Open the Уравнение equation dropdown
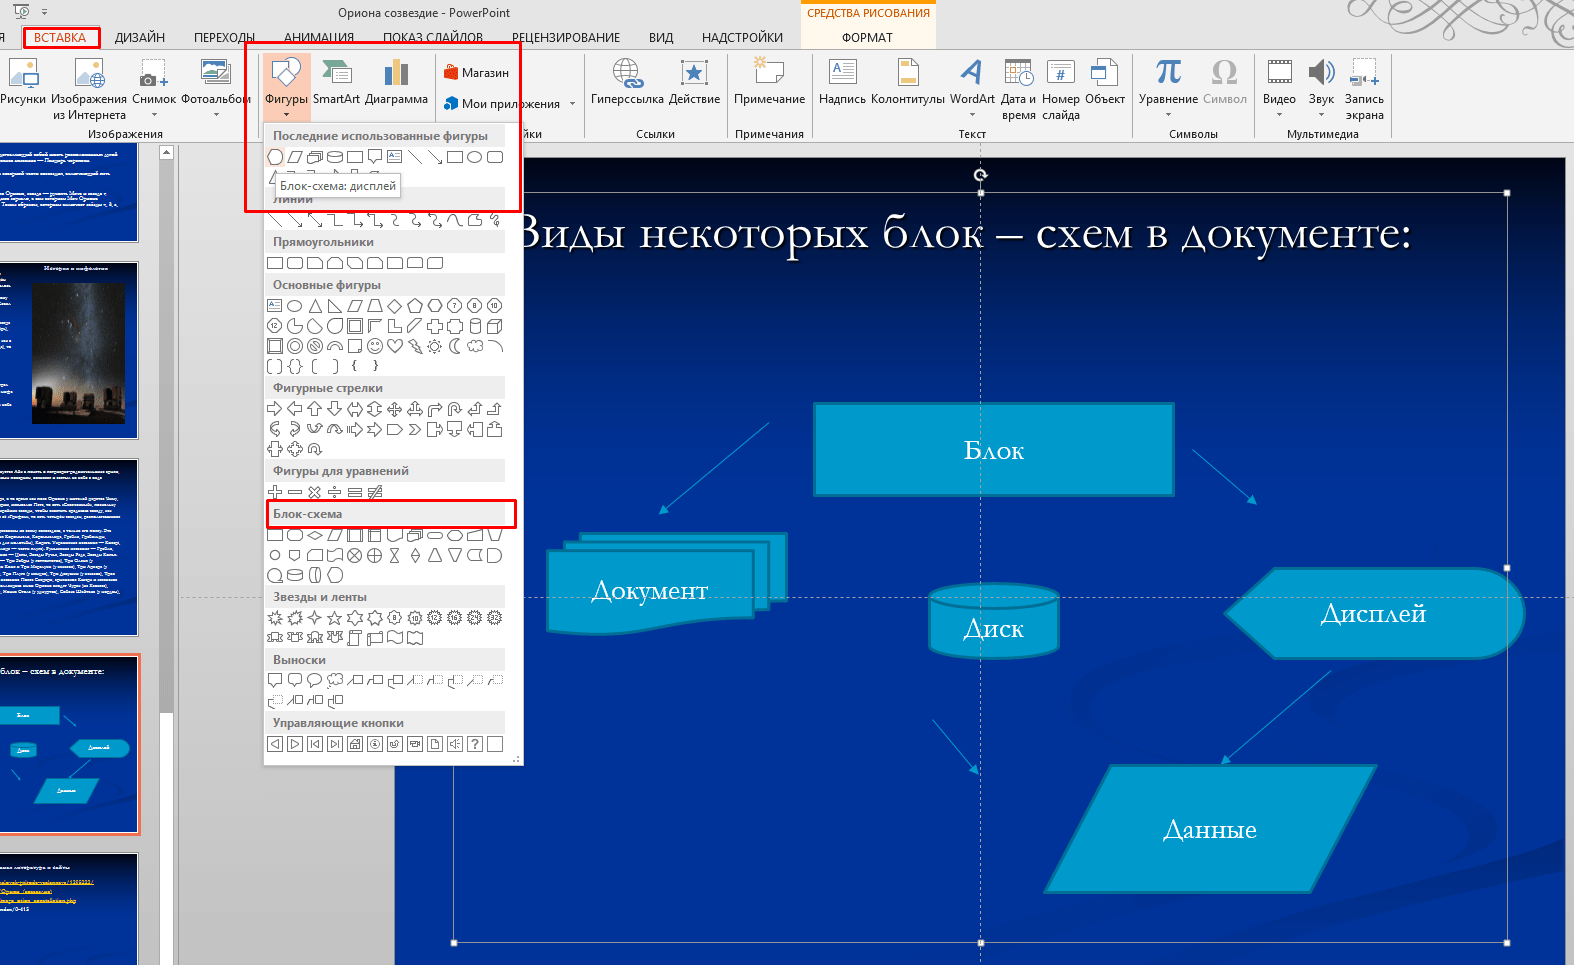This screenshot has width=1574, height=965. (1168, 115)
